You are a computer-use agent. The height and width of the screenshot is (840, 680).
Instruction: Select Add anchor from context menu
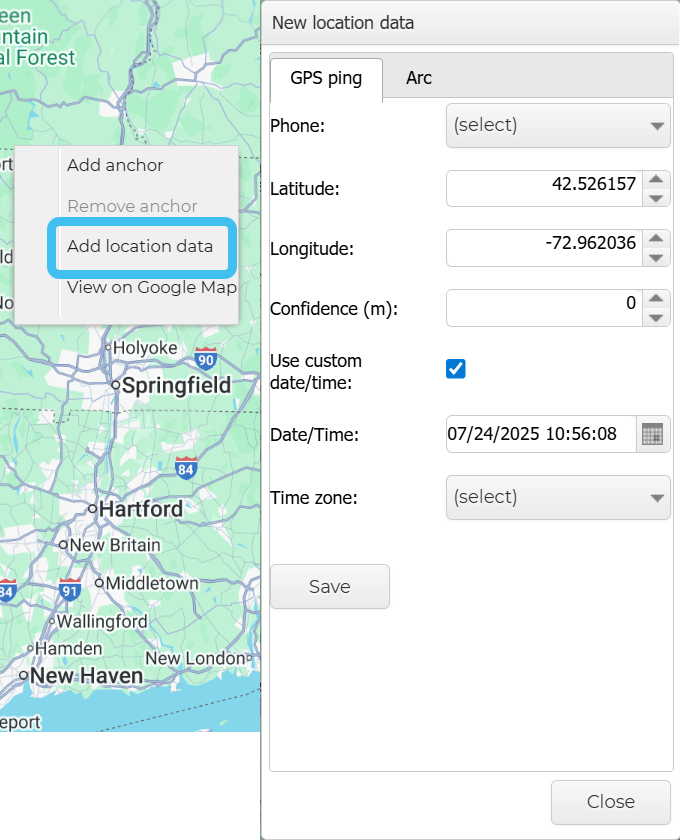tap(115, 166)
